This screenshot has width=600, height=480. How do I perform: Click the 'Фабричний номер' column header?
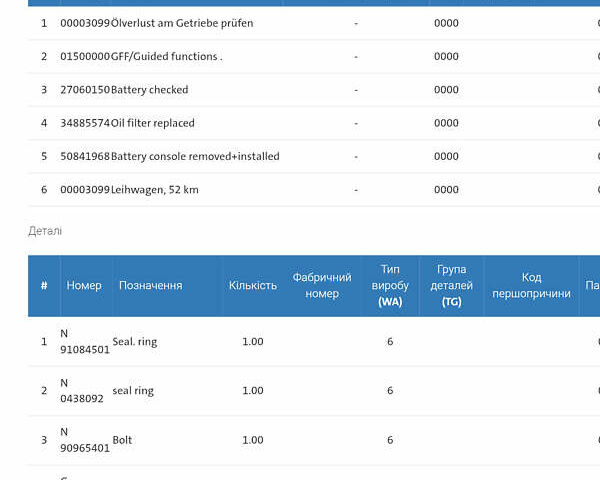pyautogui.click(x=322, y=286)
